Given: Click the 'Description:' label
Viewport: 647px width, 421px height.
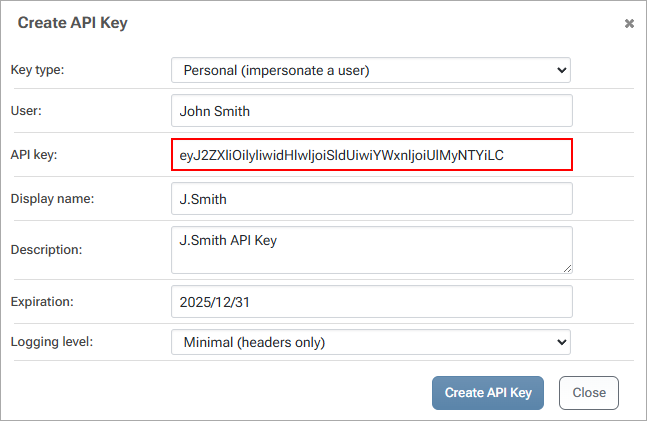Looking at the screenshot, I should [x=46, y=249].
